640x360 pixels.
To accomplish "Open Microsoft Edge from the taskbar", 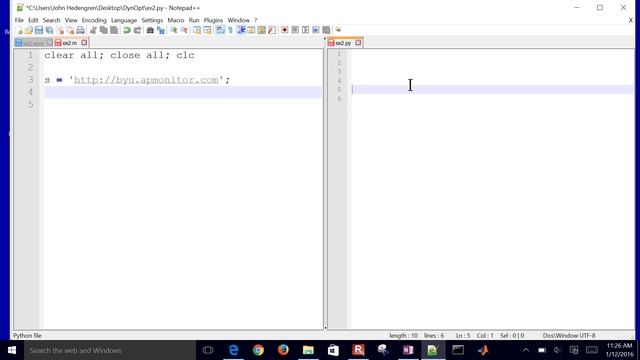I will click(x=233, y=350).
